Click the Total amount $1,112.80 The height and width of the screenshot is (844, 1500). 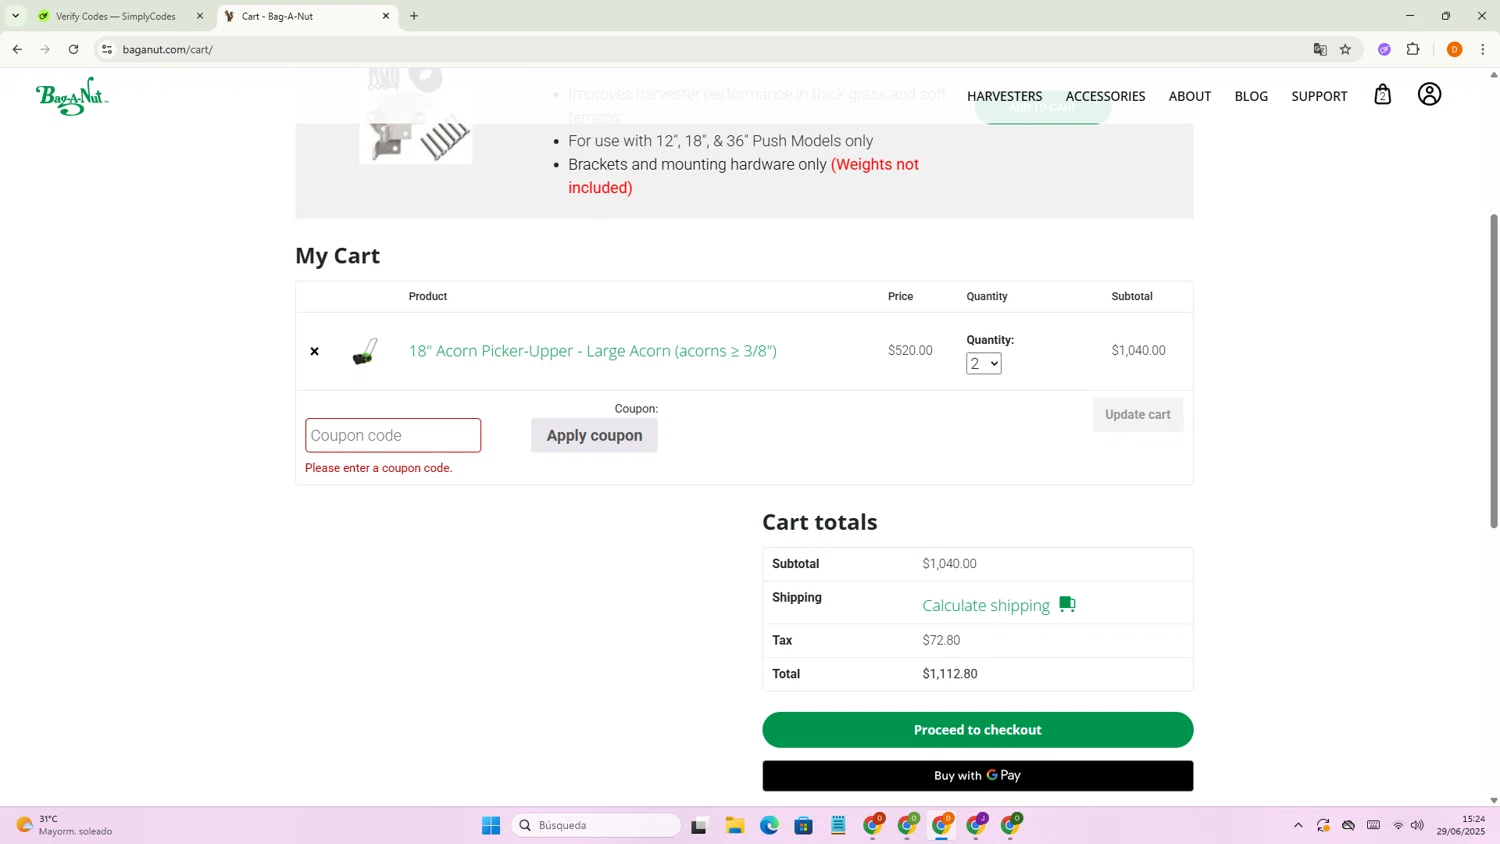(949, 674)
